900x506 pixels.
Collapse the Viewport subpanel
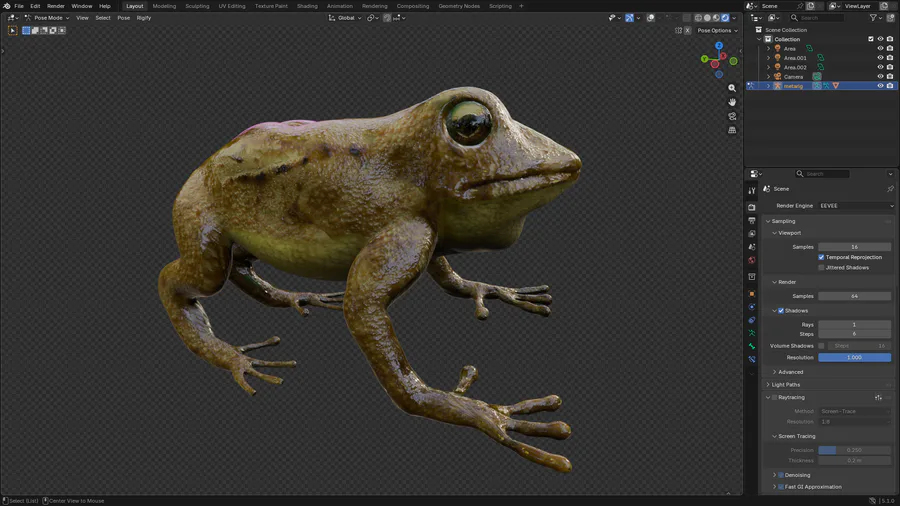(x=789, y=233)
